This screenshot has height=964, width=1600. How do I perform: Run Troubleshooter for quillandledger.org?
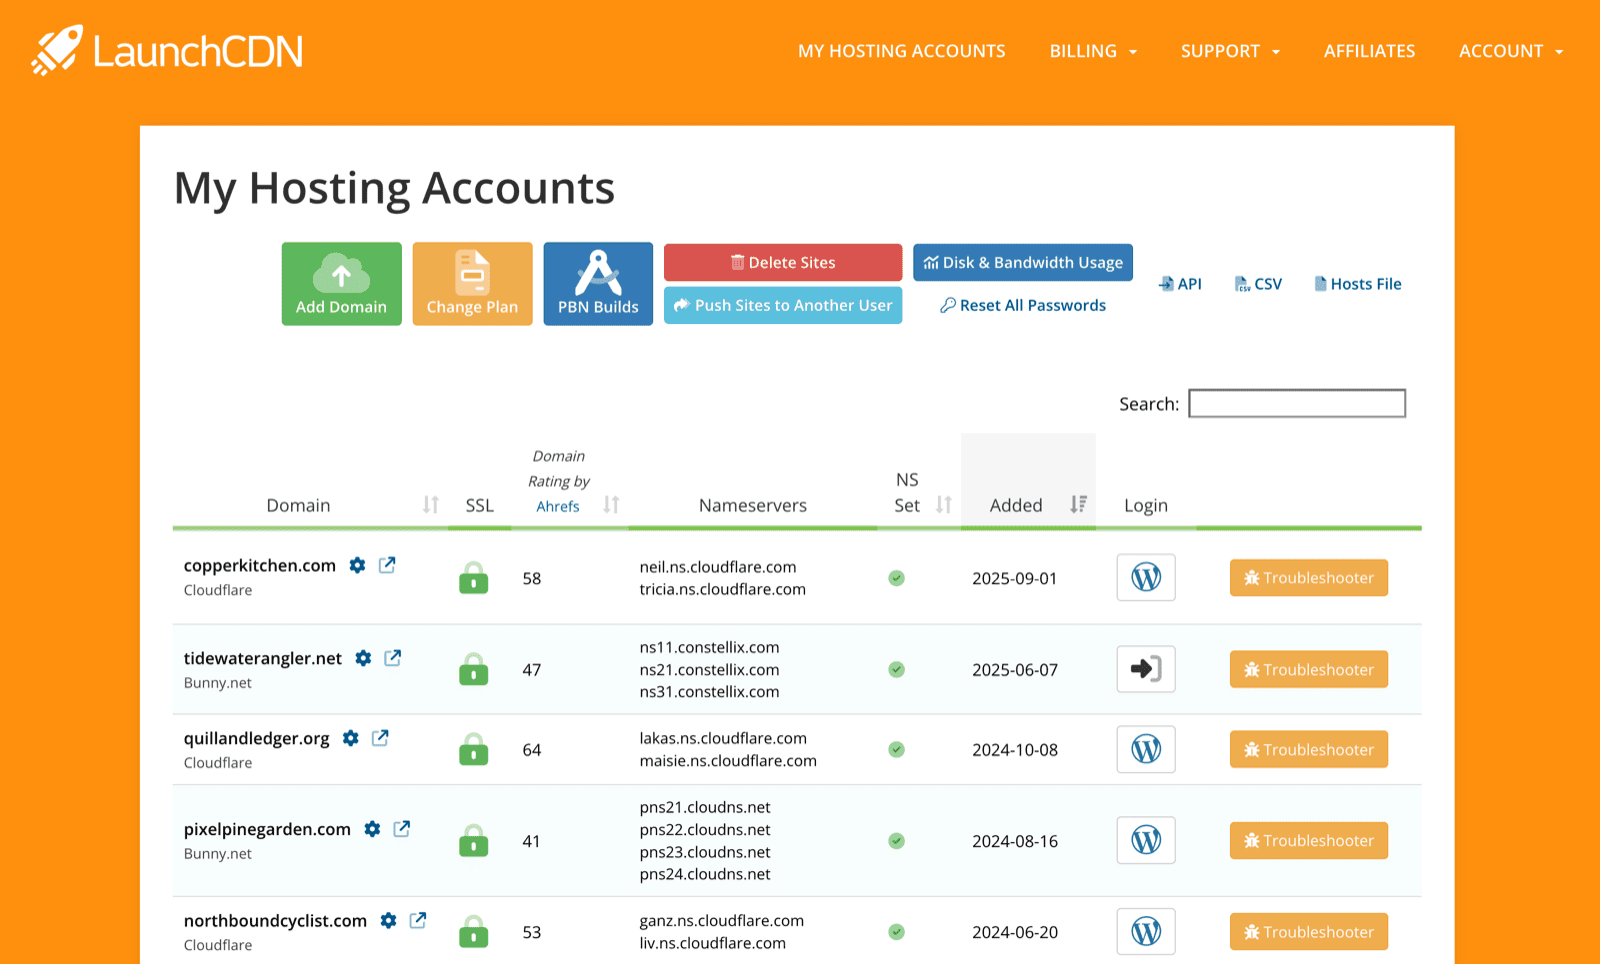point(1309,749)
